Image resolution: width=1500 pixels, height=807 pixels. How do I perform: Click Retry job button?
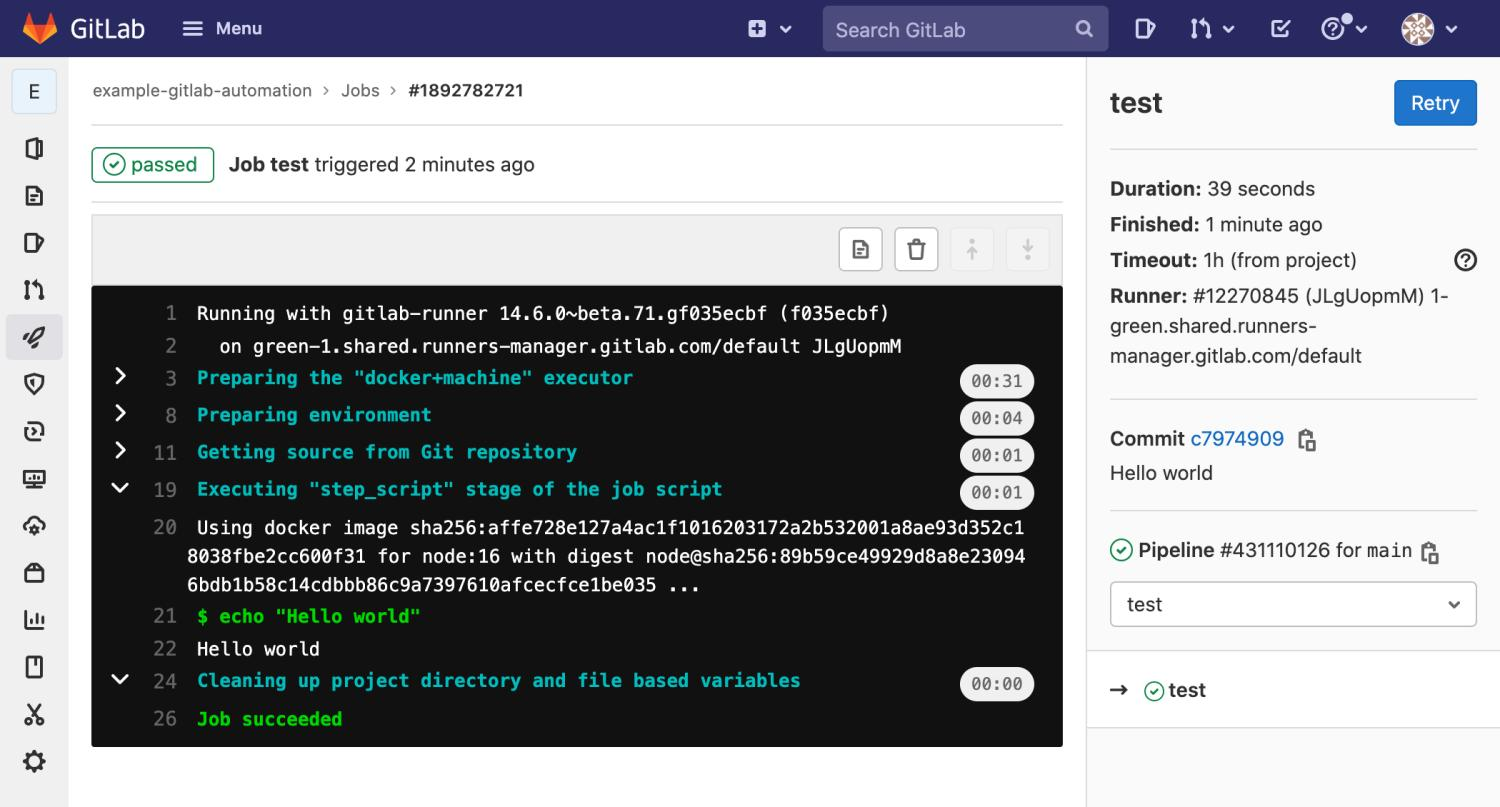[1435, 103]
